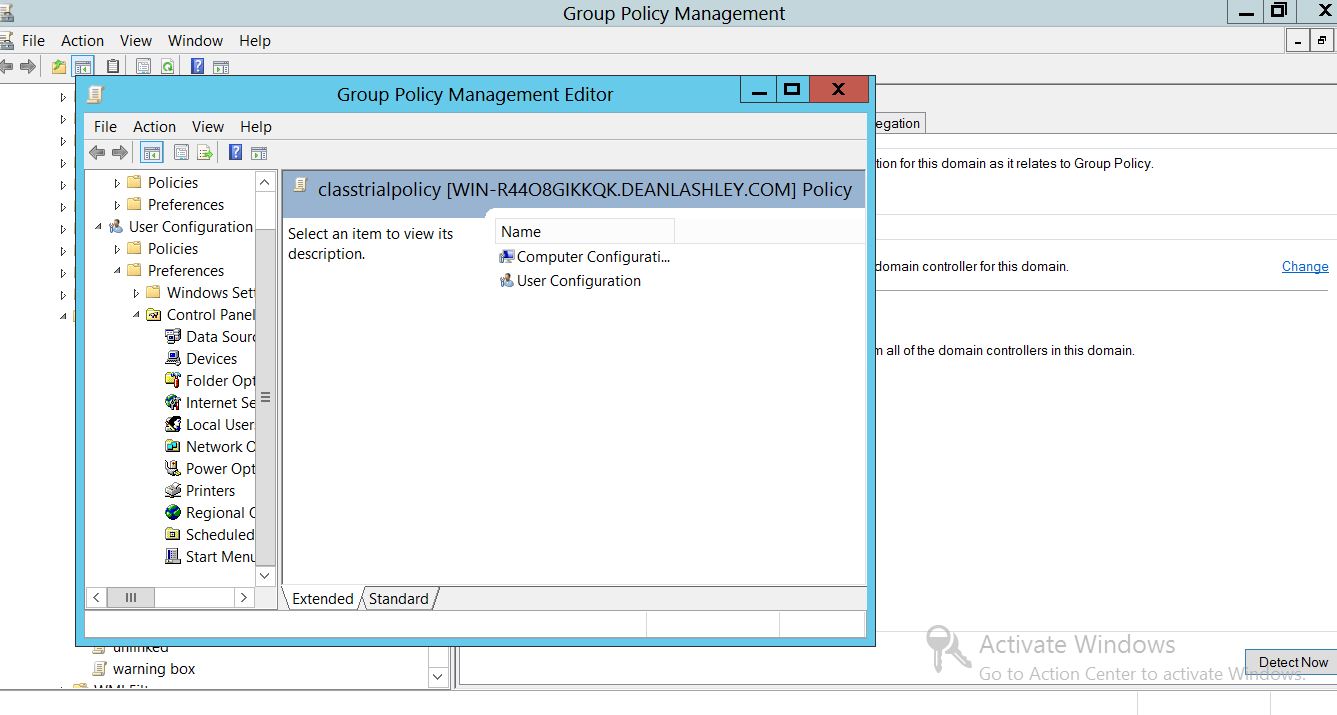Click the Change link

1305,267
